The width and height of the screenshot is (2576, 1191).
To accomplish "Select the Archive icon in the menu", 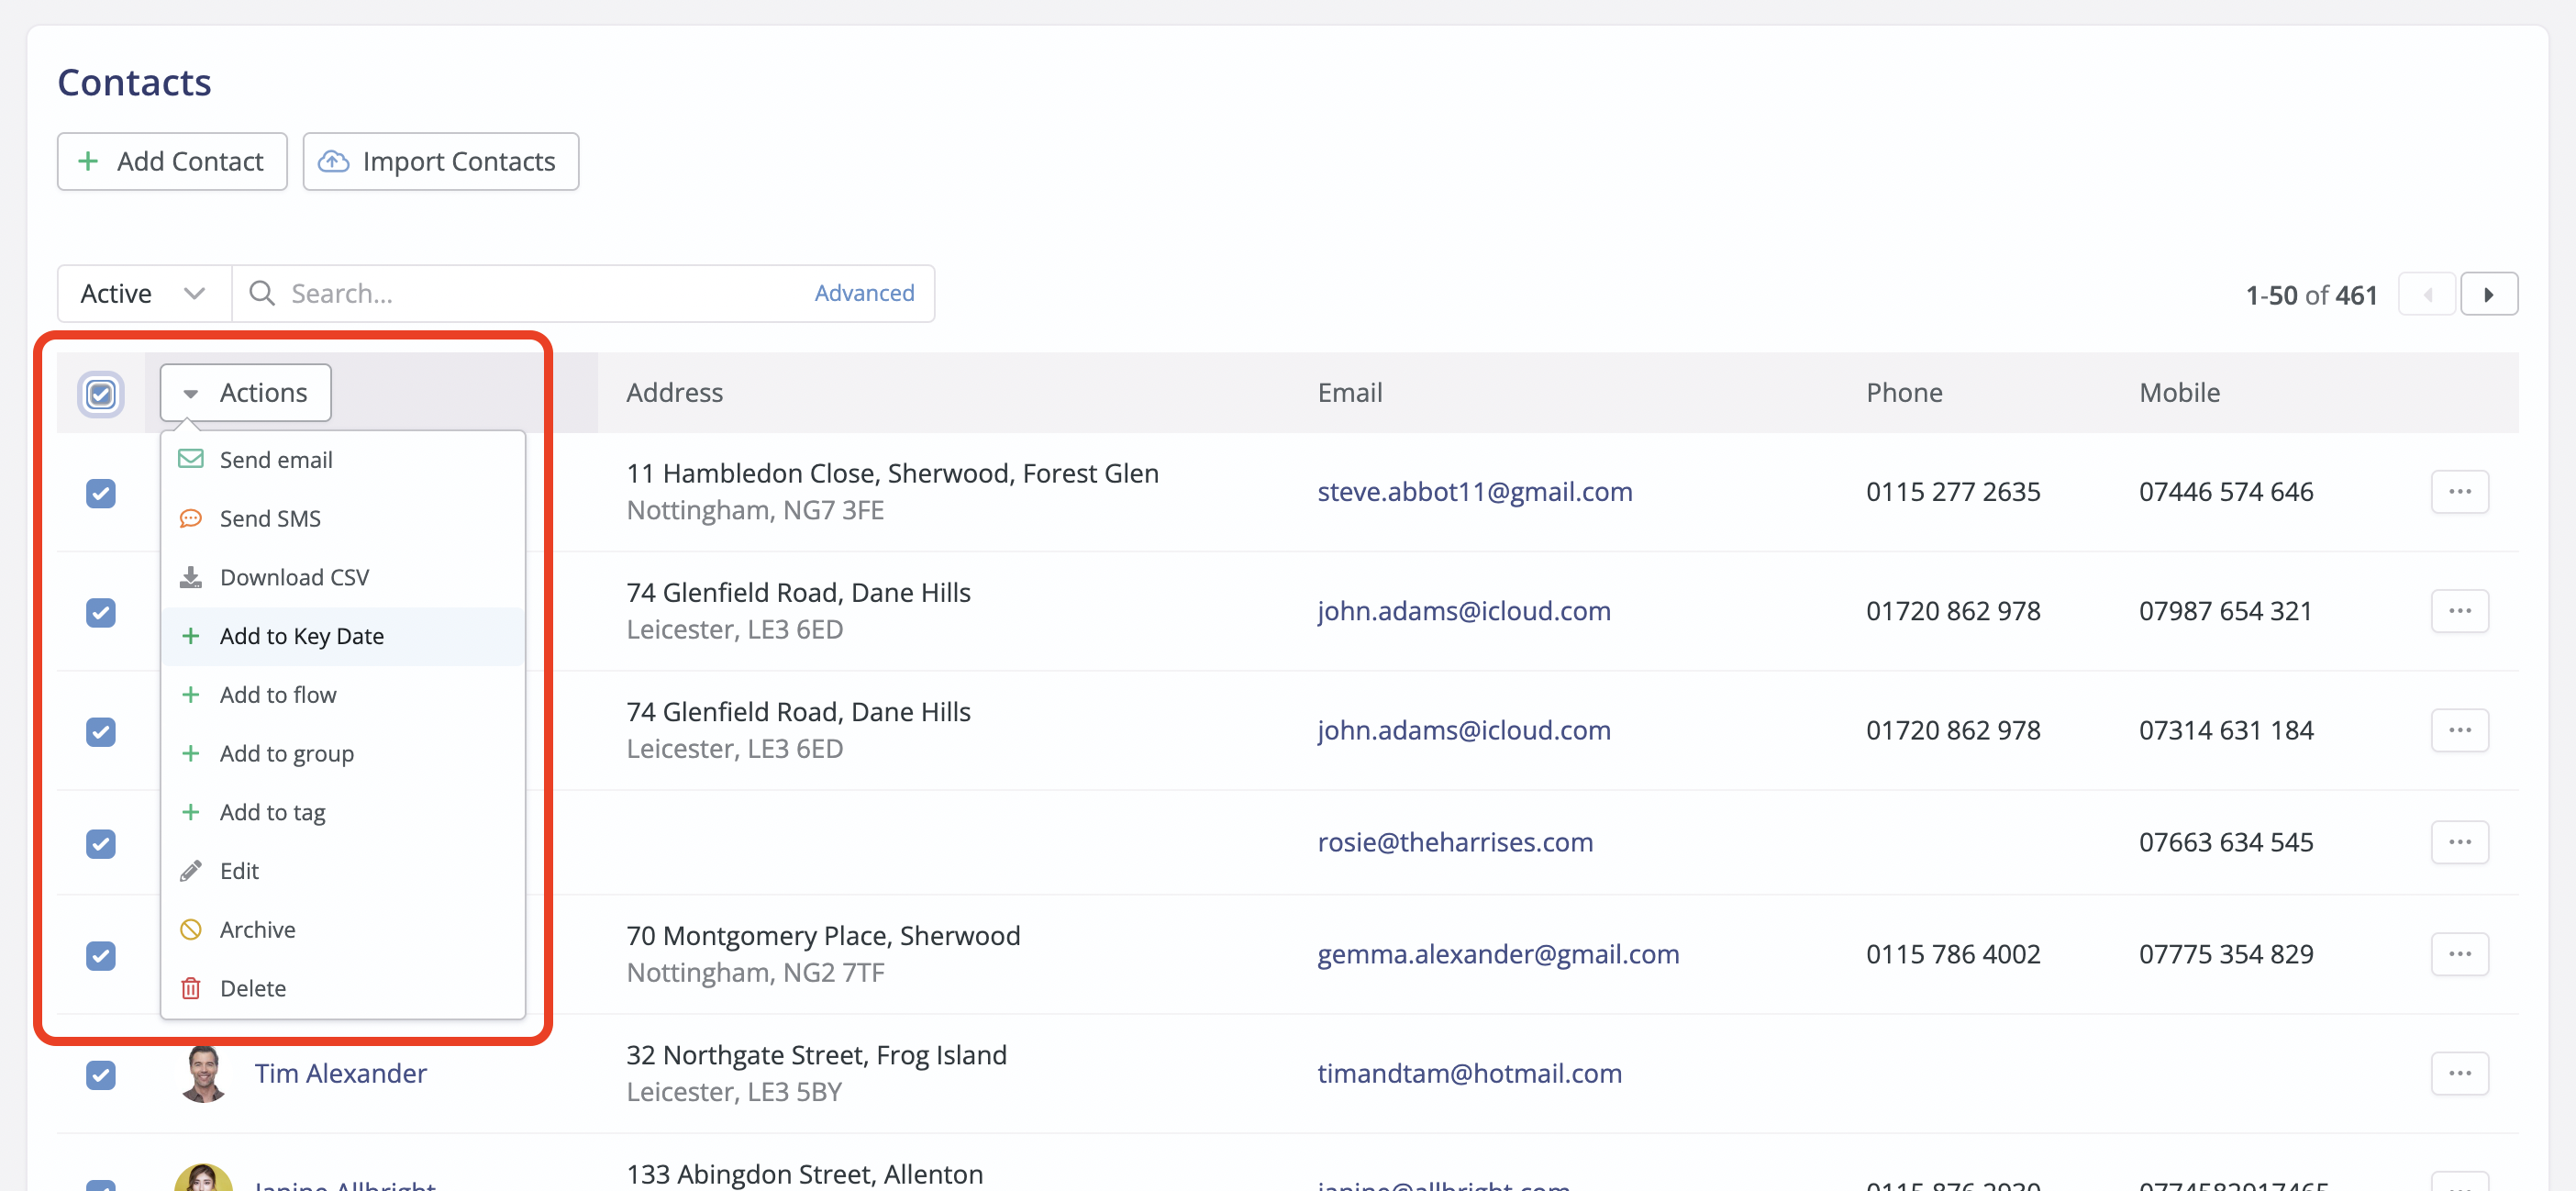I will pos(191,929).
